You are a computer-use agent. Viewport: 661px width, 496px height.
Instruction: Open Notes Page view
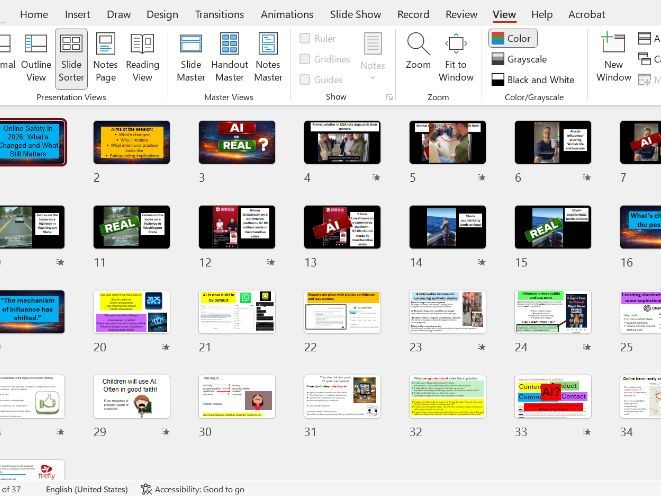point(105,56)
